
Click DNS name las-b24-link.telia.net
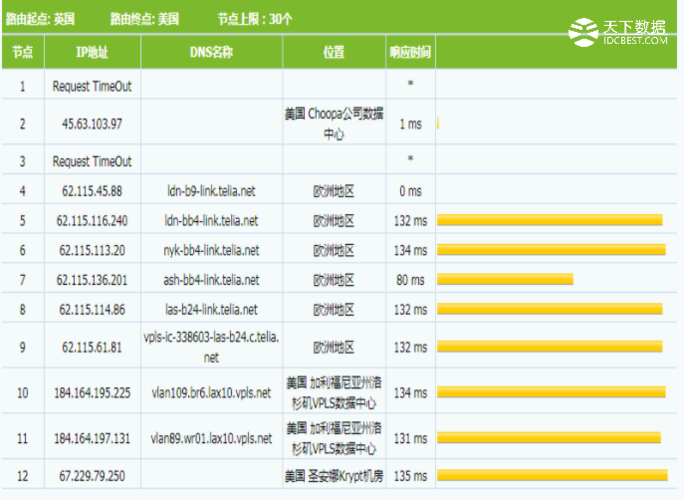pyautogui.click(x=211, y=310)
